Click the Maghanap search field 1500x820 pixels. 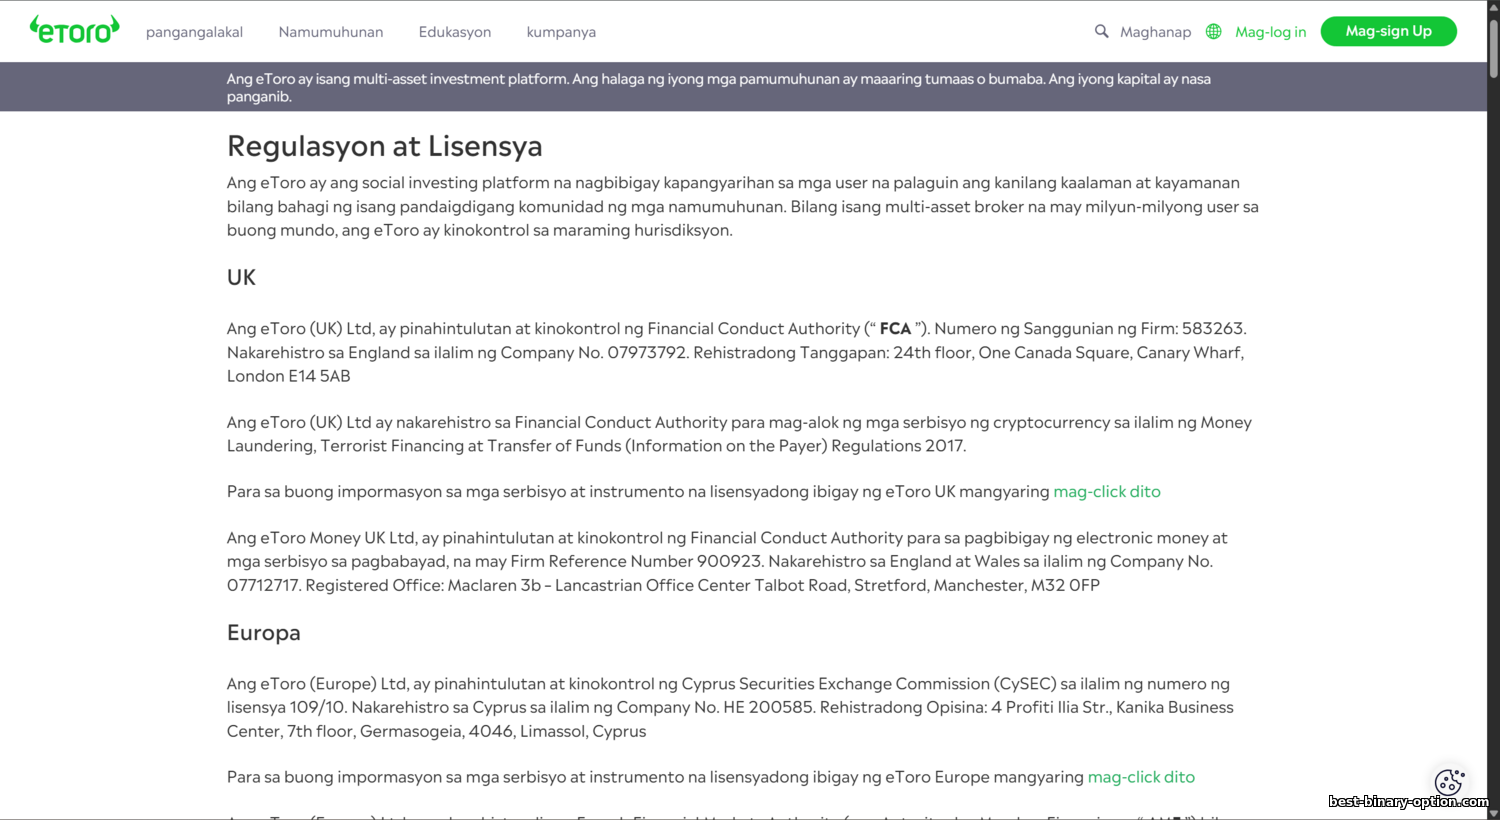coord(1155,32)
